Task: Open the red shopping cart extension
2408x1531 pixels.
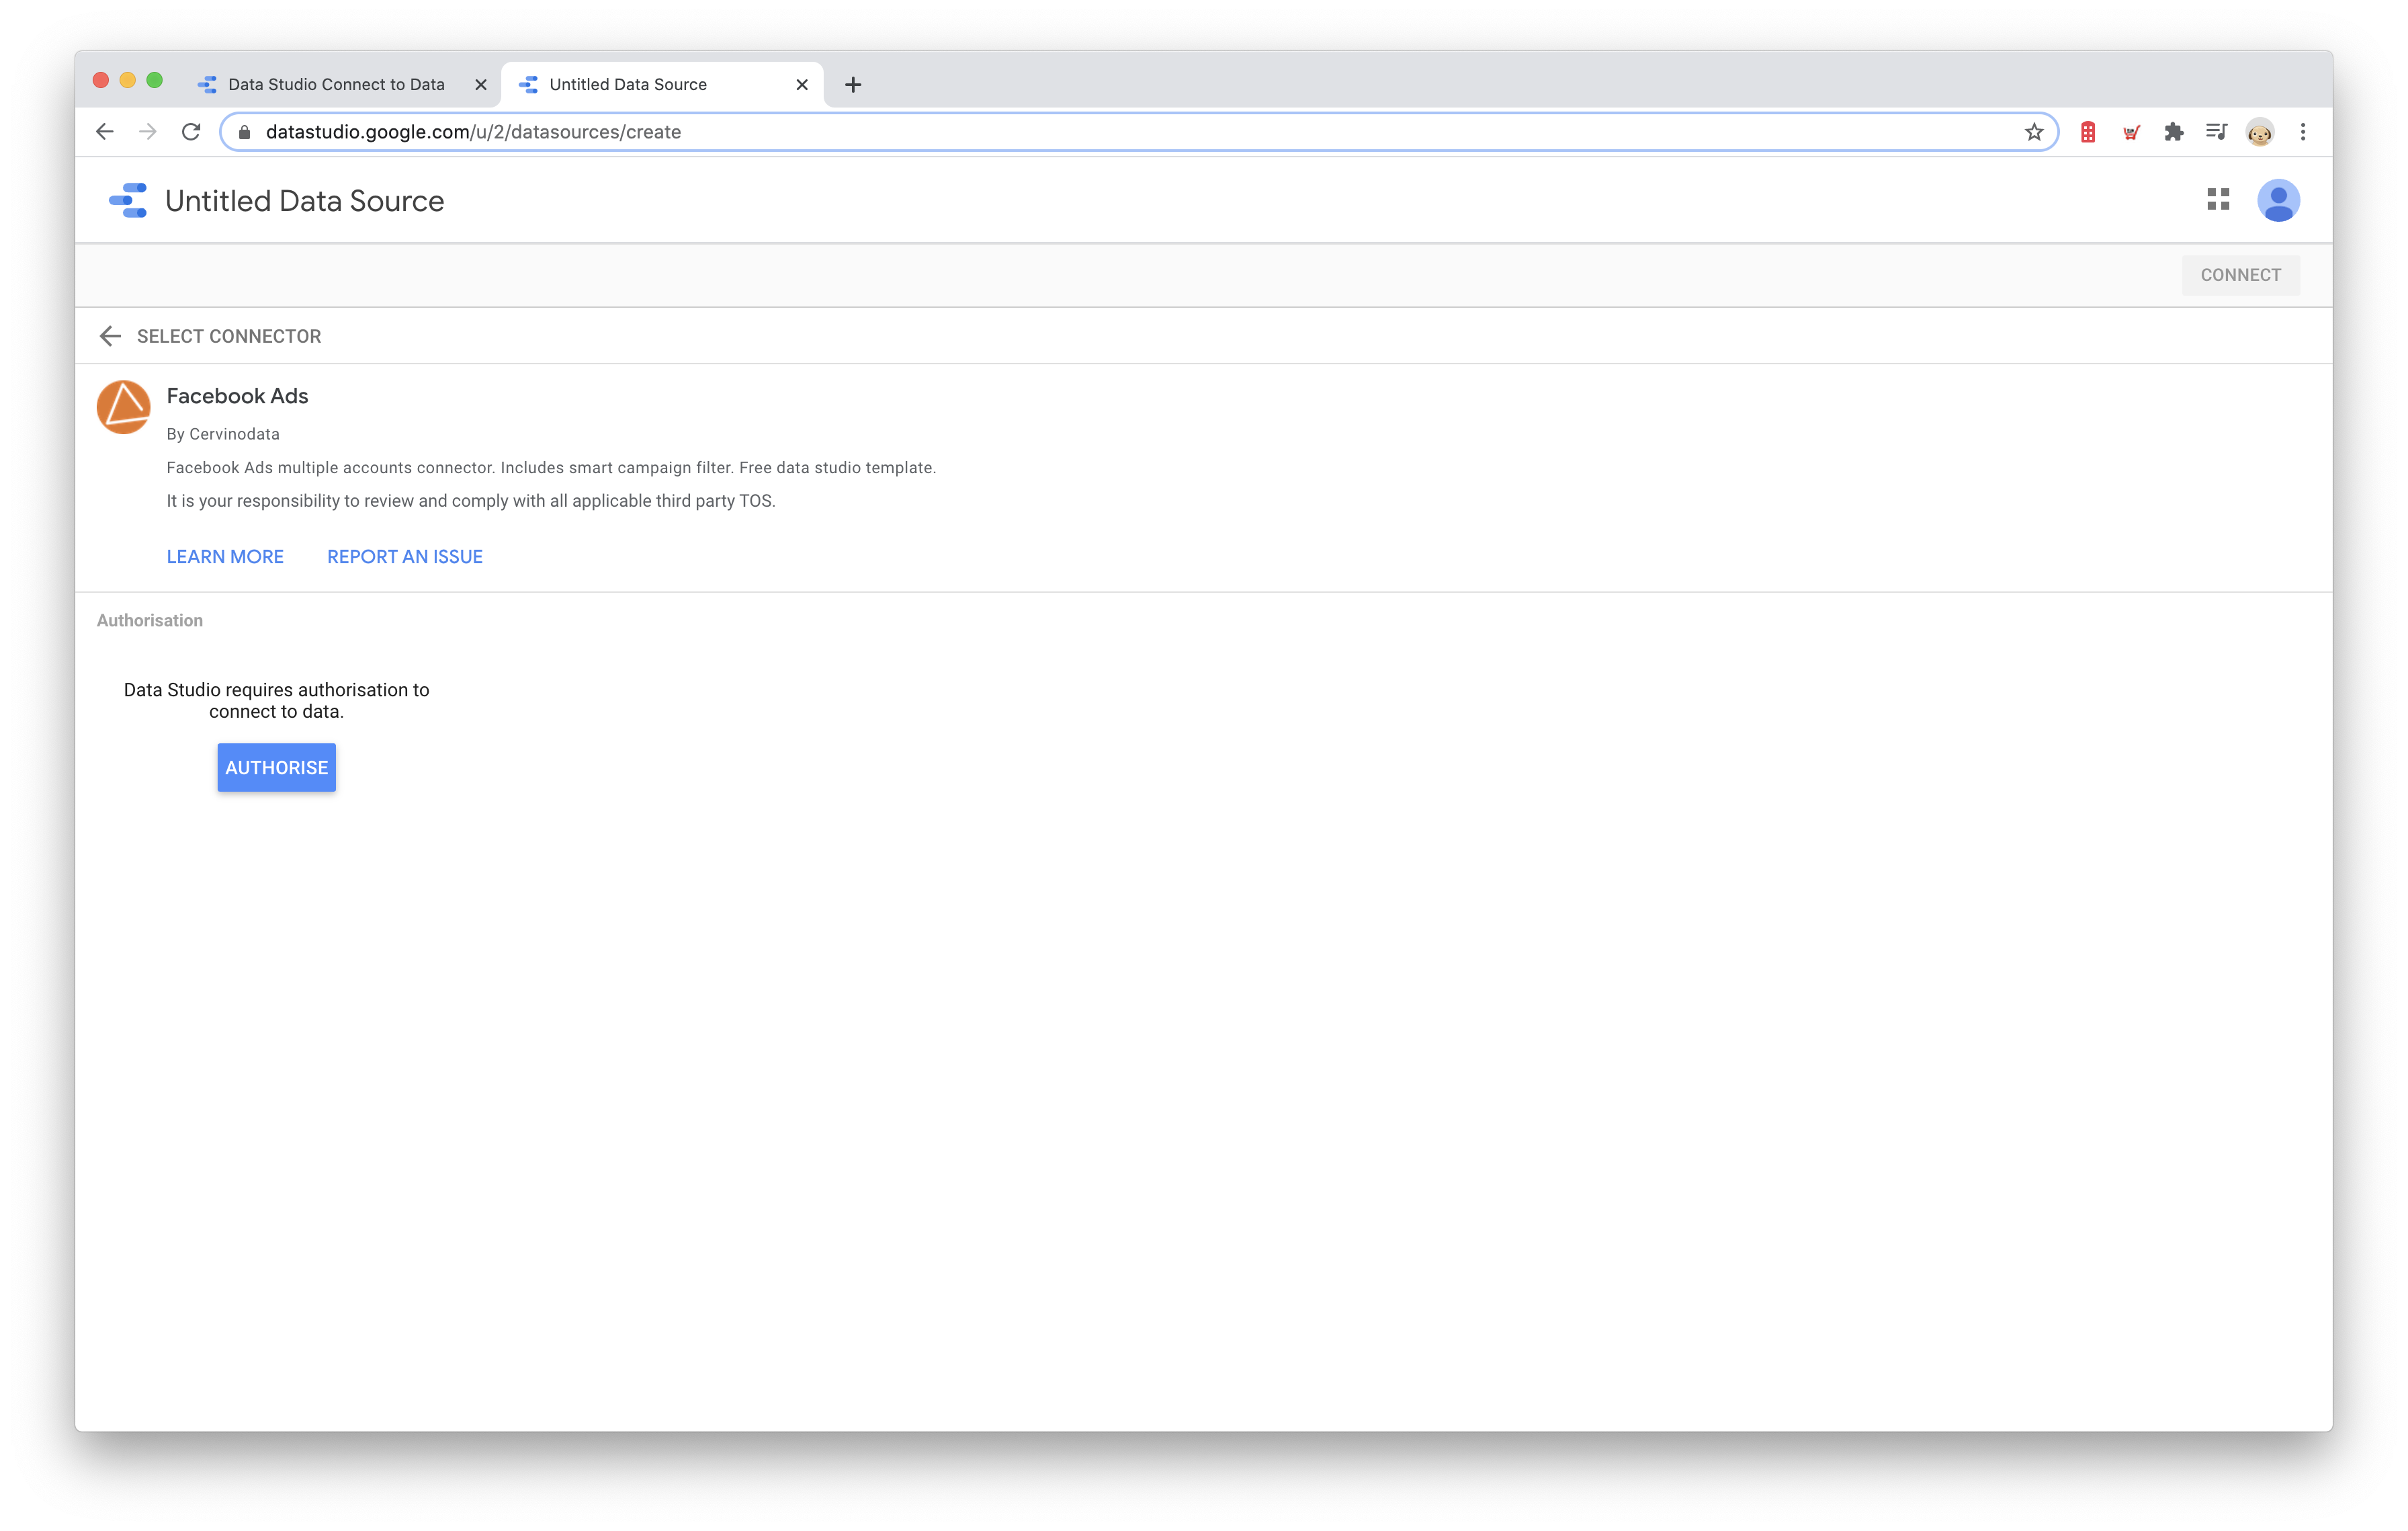Action: pos(2131,132)
